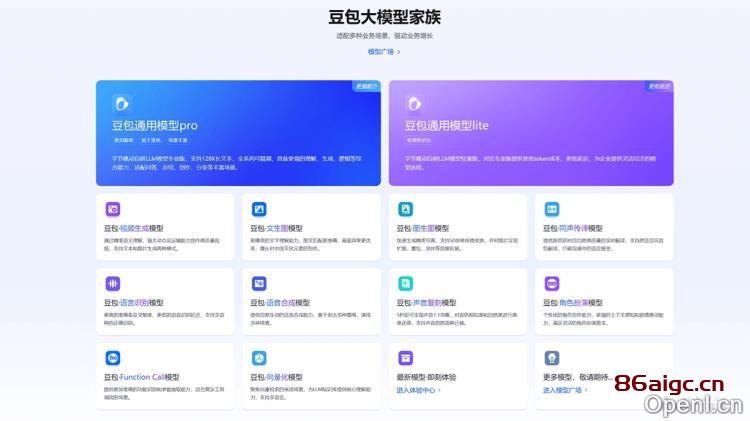Click the 最新模型·即刻体验 box icon

click(406, 358)
